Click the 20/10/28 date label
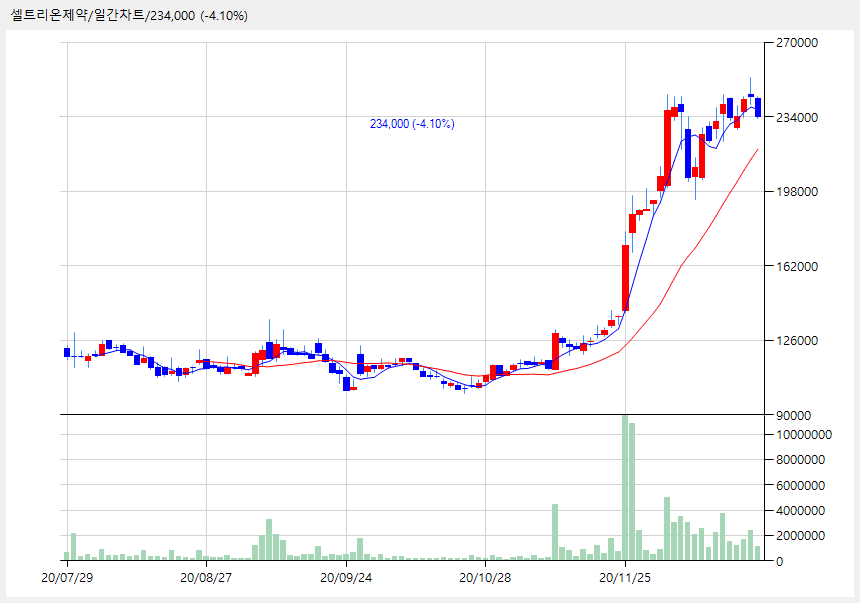The width and height of the screenshot is (860, 603). tap(485, 578)
